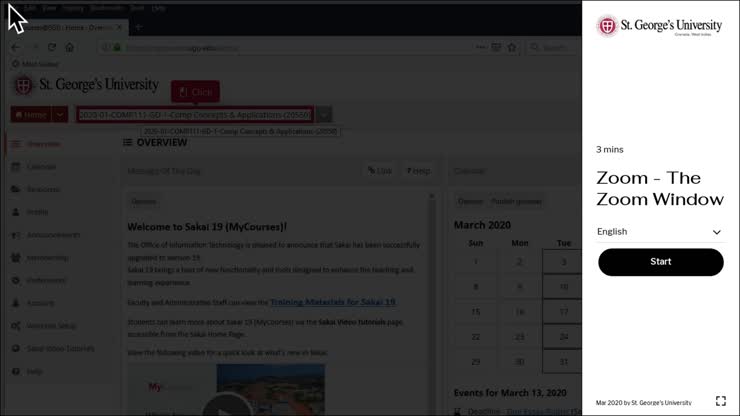Open the View menu in the browser

pyautogui.click(x=49, y=8)
